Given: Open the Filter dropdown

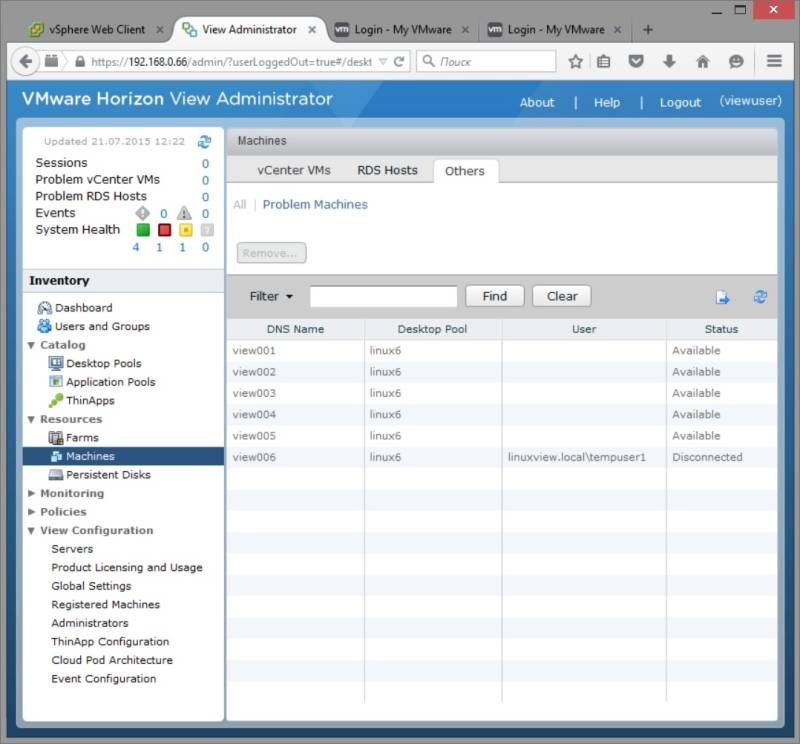Looking at the screenshot, I should pos(271,296).
